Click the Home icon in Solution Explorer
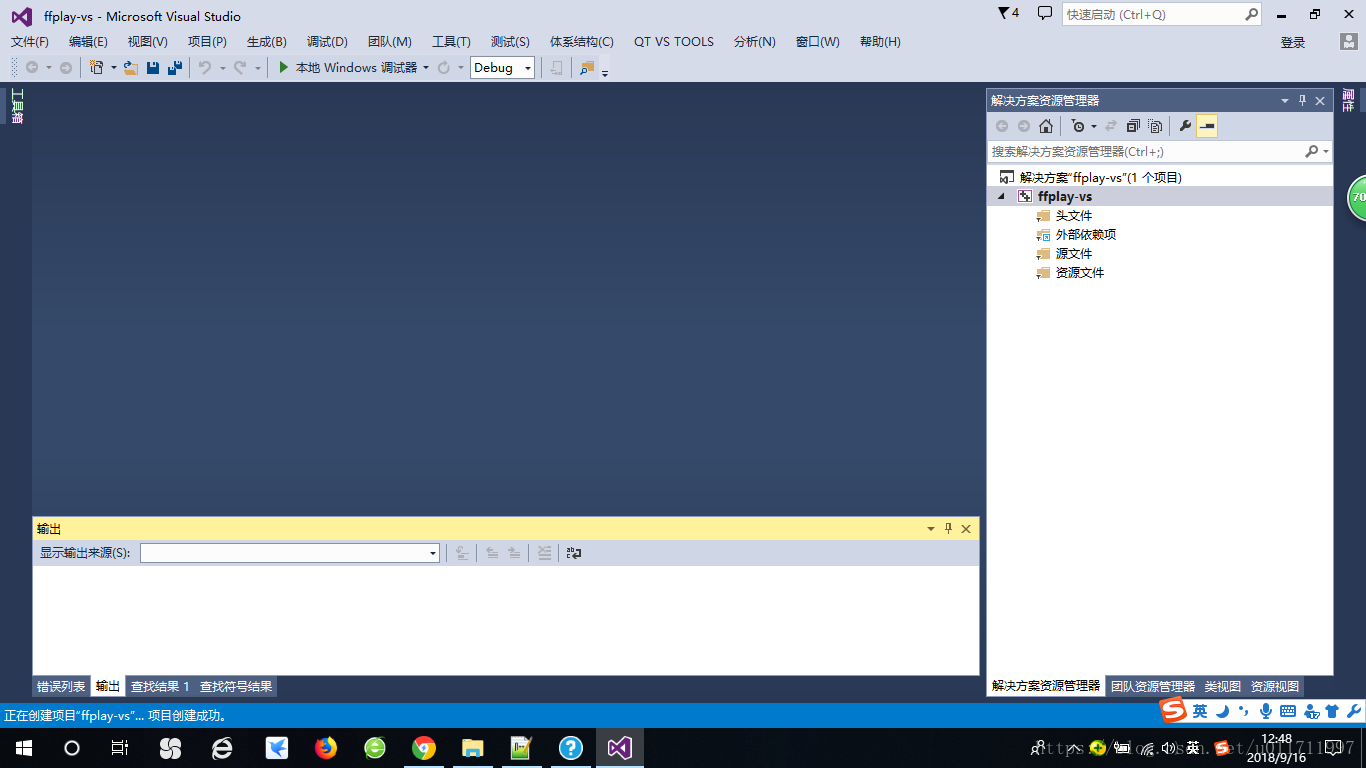This screenshot has height=768, width=1366. [x=1046, y=126]
